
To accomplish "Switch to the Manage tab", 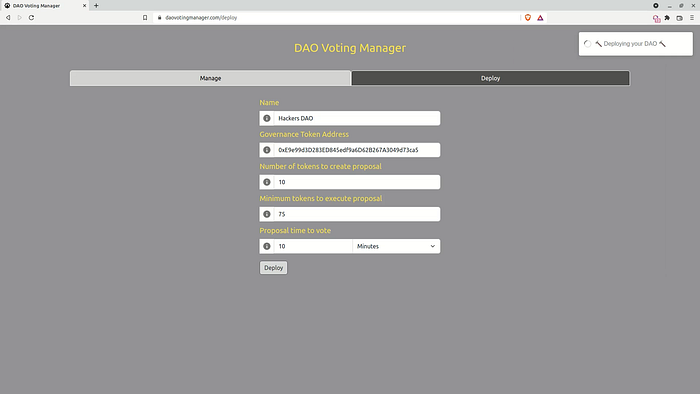I will point(210,78).
